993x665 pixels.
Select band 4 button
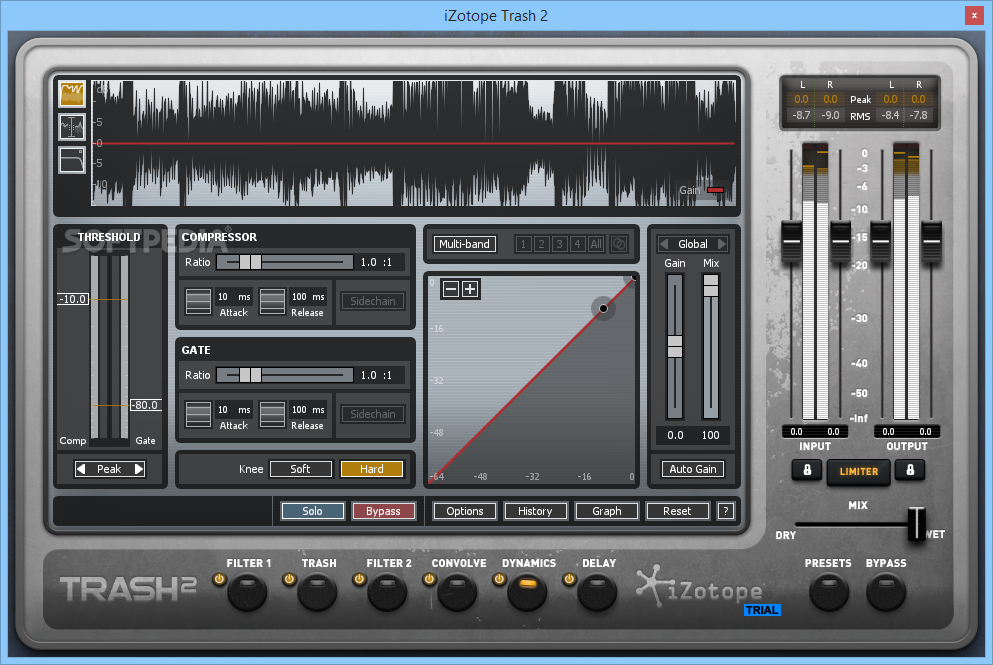[577, 244]
